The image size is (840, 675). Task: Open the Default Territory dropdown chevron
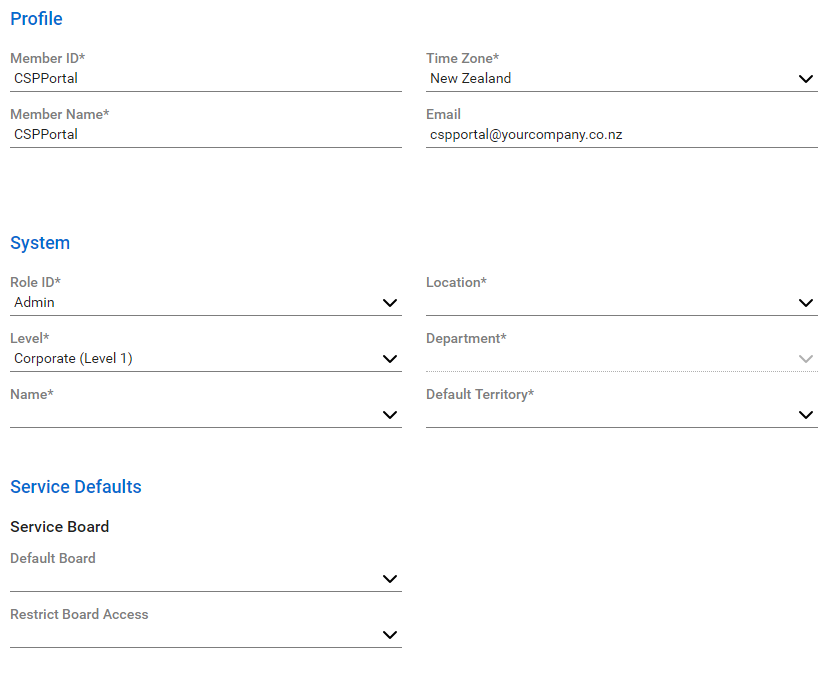[x=806, y=415]
